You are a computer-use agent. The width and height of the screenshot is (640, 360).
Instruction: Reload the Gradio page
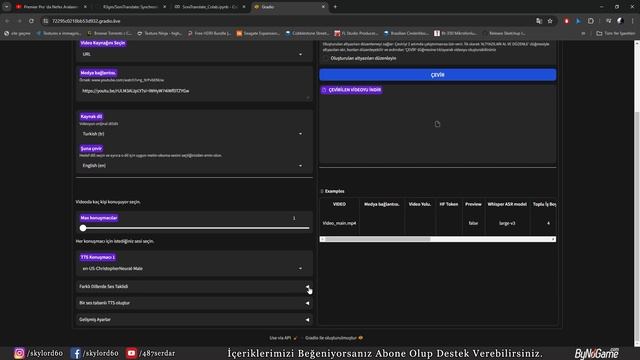[31, 21]
